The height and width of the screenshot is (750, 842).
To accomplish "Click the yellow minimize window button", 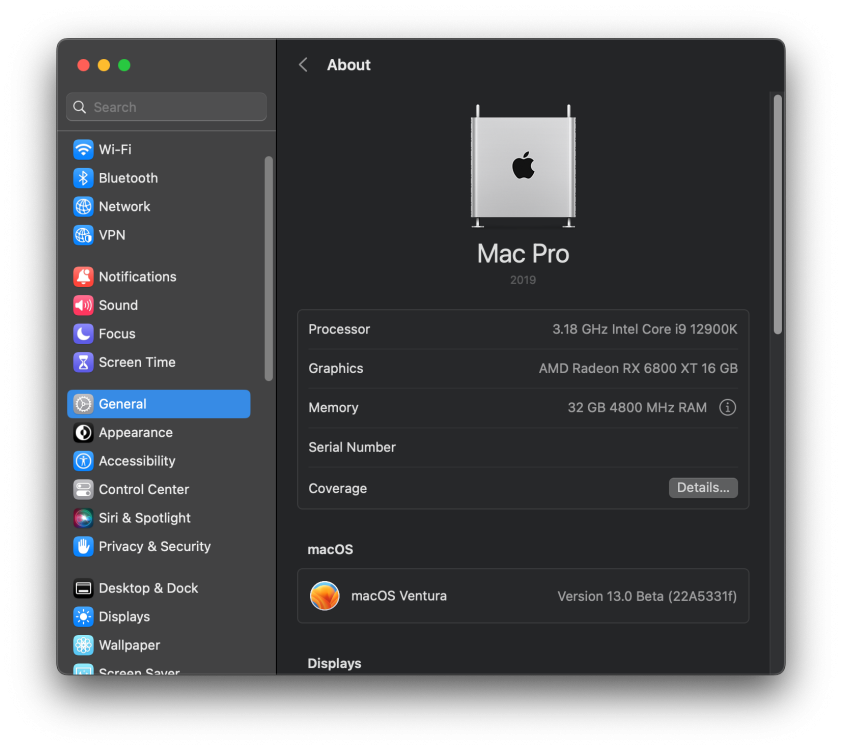I will (104, 65).
